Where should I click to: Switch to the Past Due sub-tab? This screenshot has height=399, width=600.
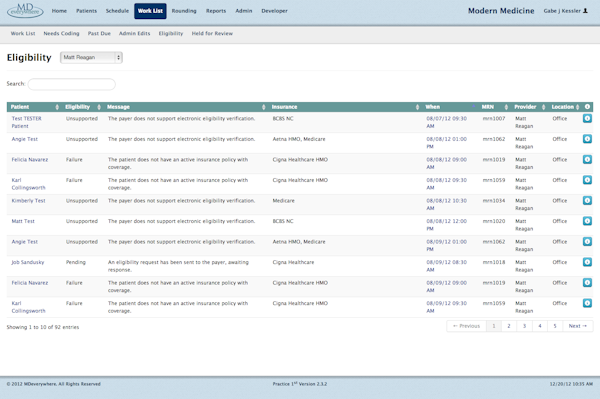coord(99,33)
